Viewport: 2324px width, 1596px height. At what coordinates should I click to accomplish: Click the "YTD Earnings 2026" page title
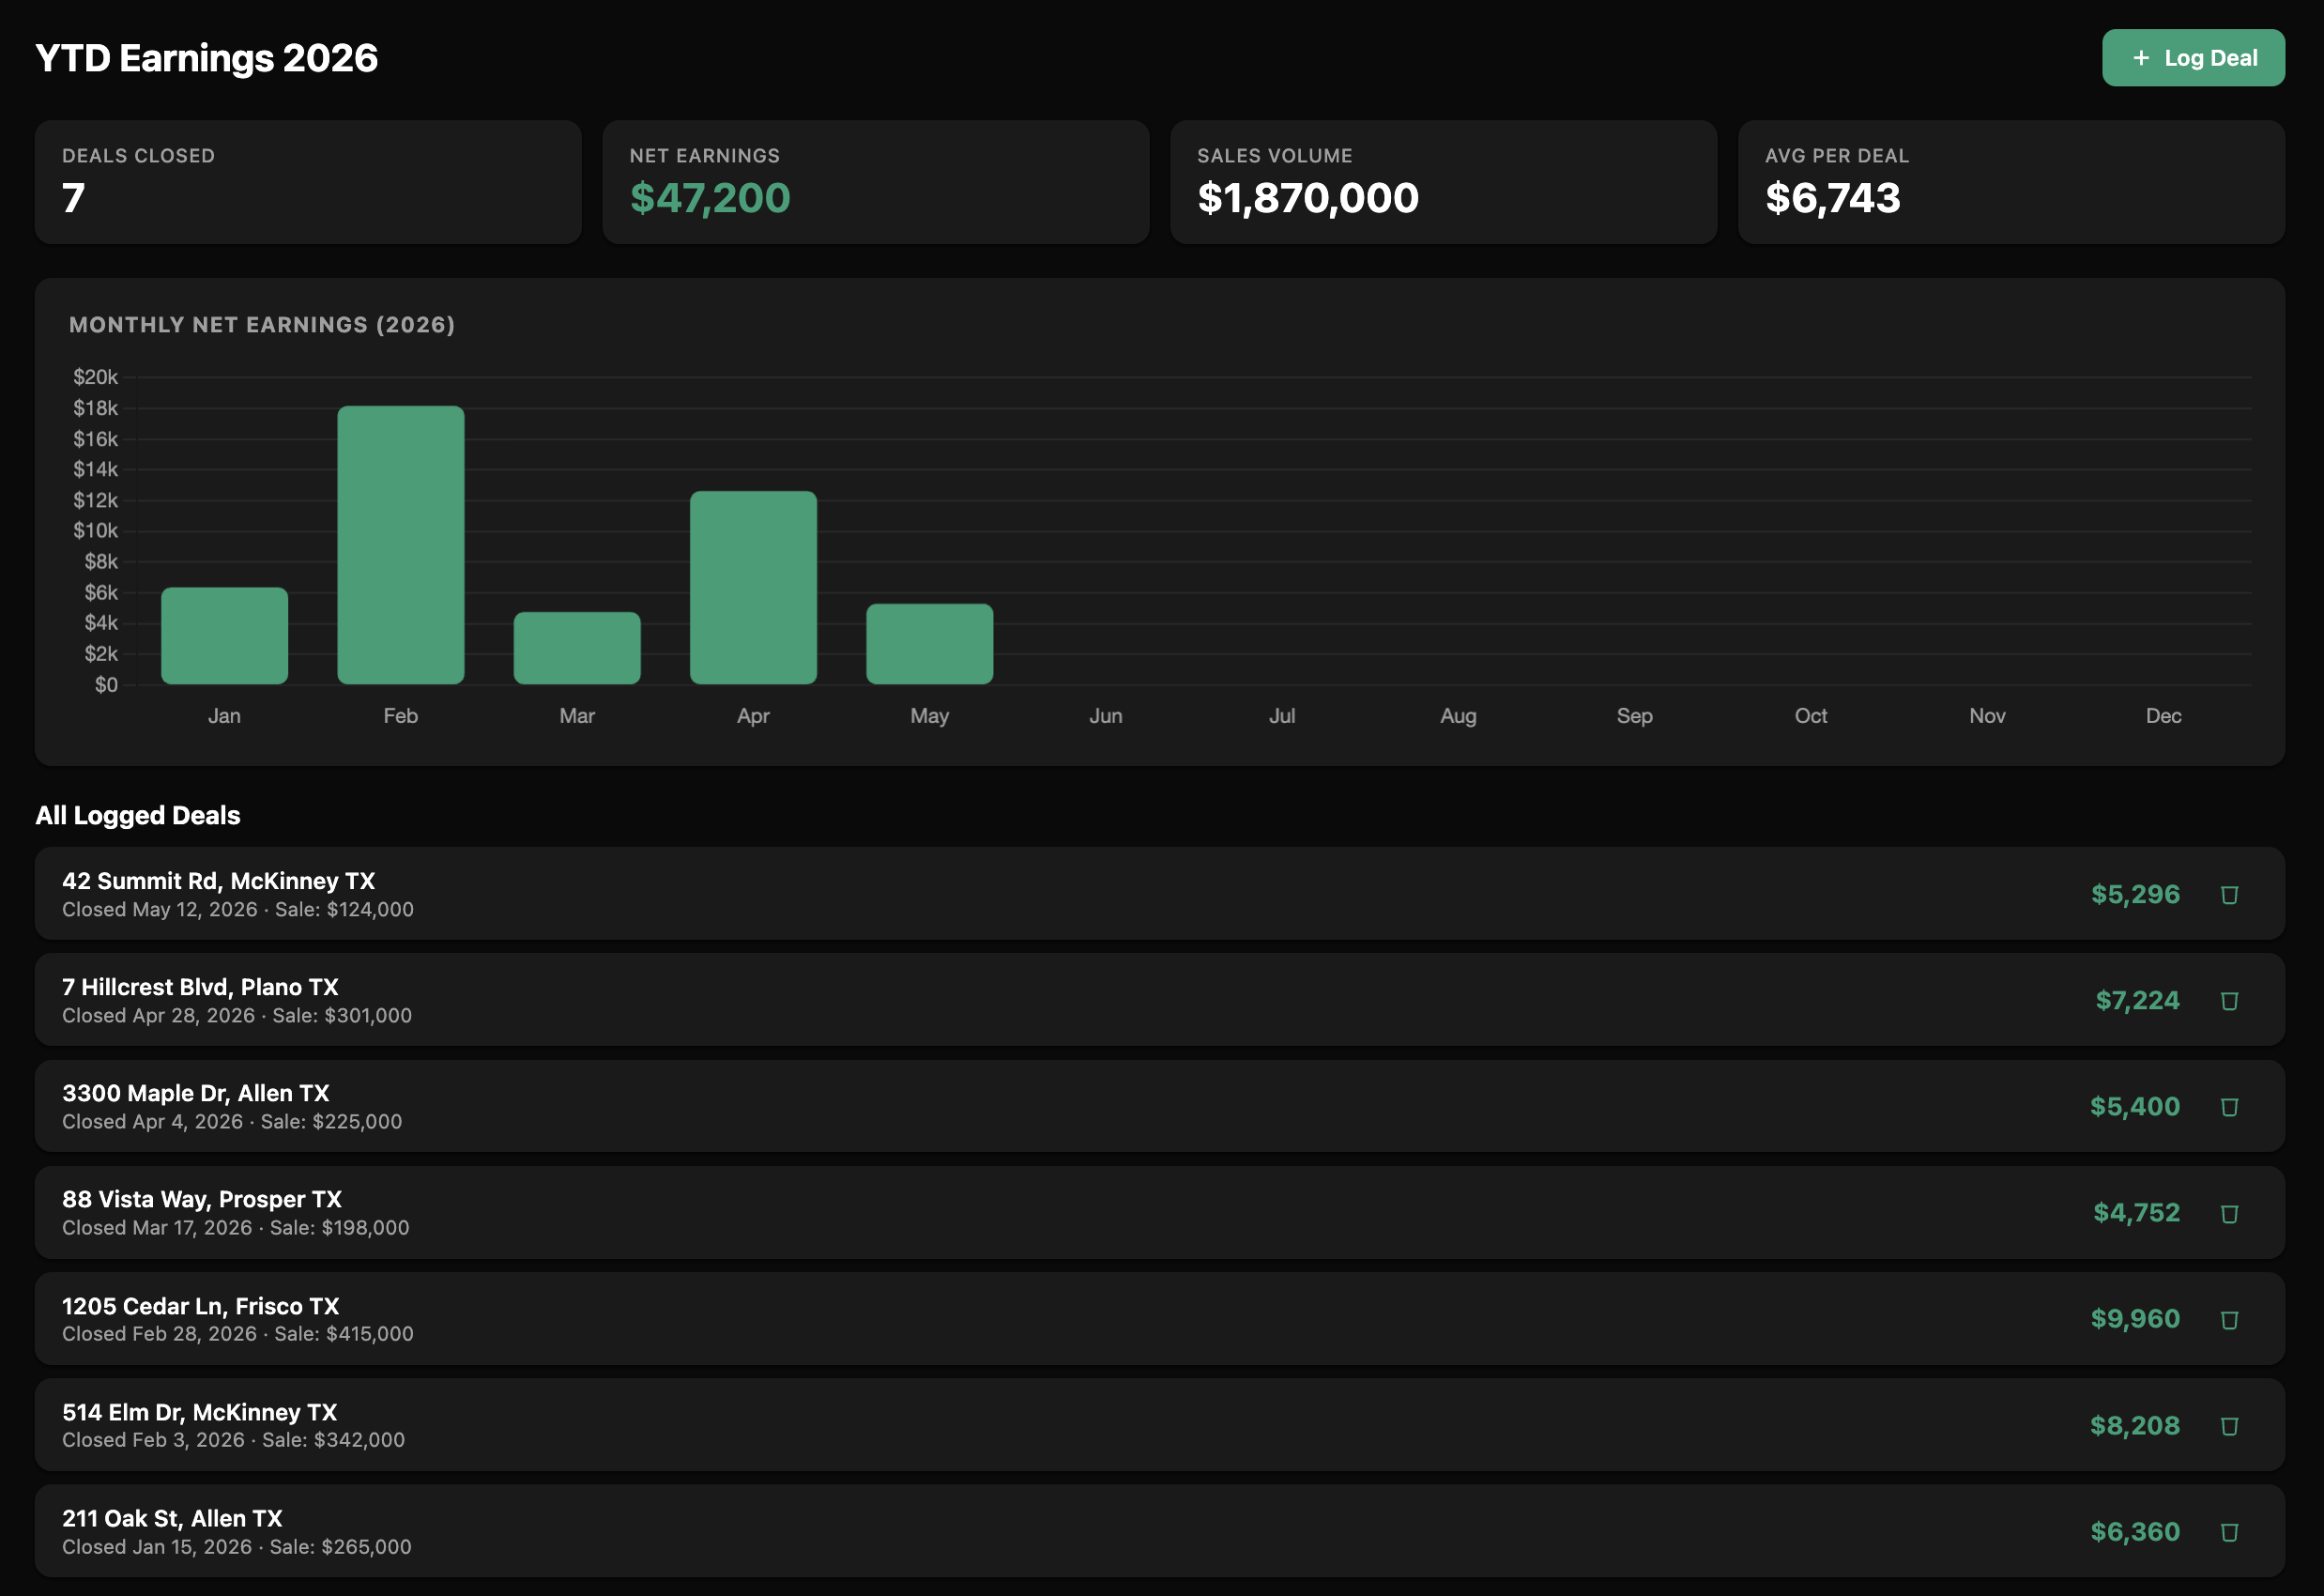tap(207, 58)
